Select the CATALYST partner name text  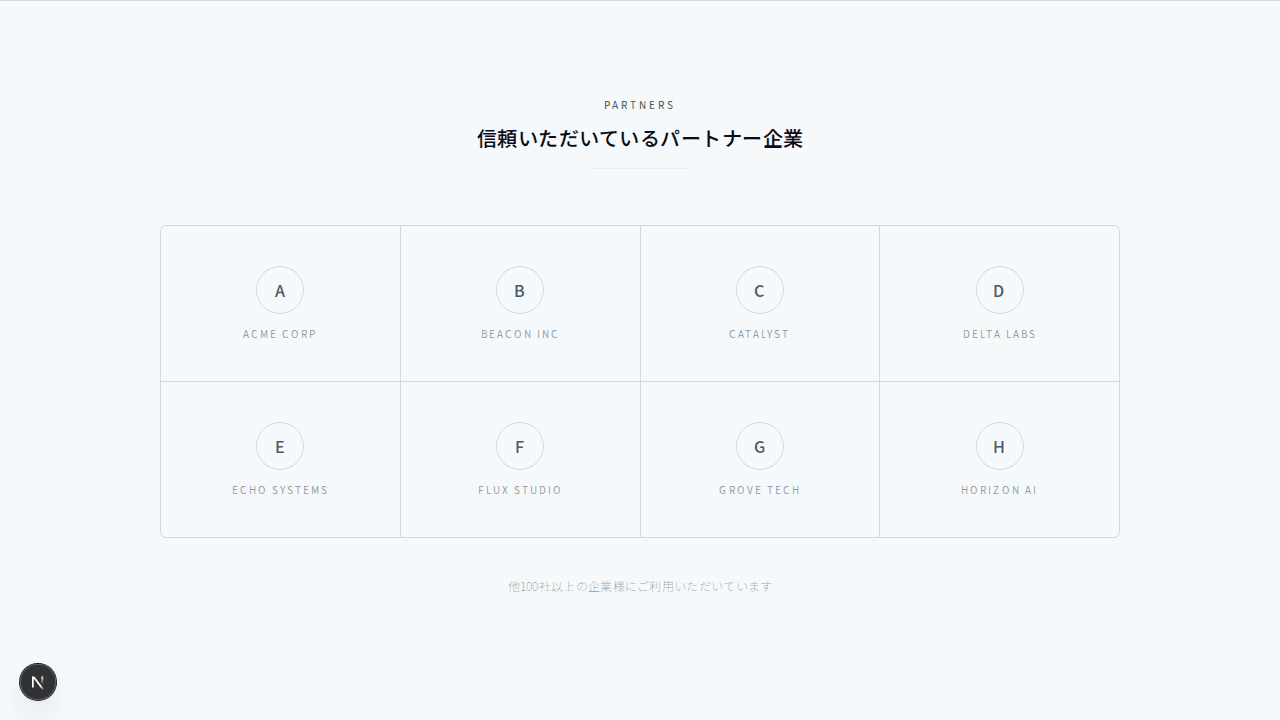tap(760, 334)
